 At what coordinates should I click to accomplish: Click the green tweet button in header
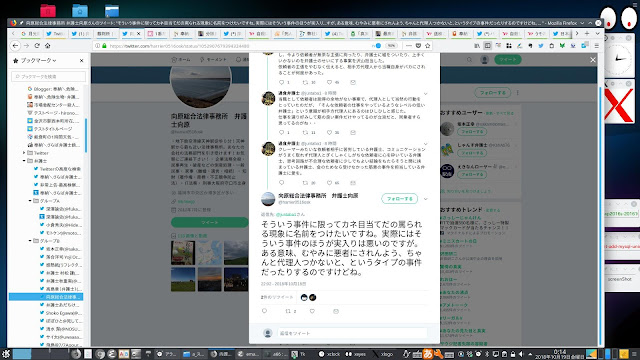point(508,60)
